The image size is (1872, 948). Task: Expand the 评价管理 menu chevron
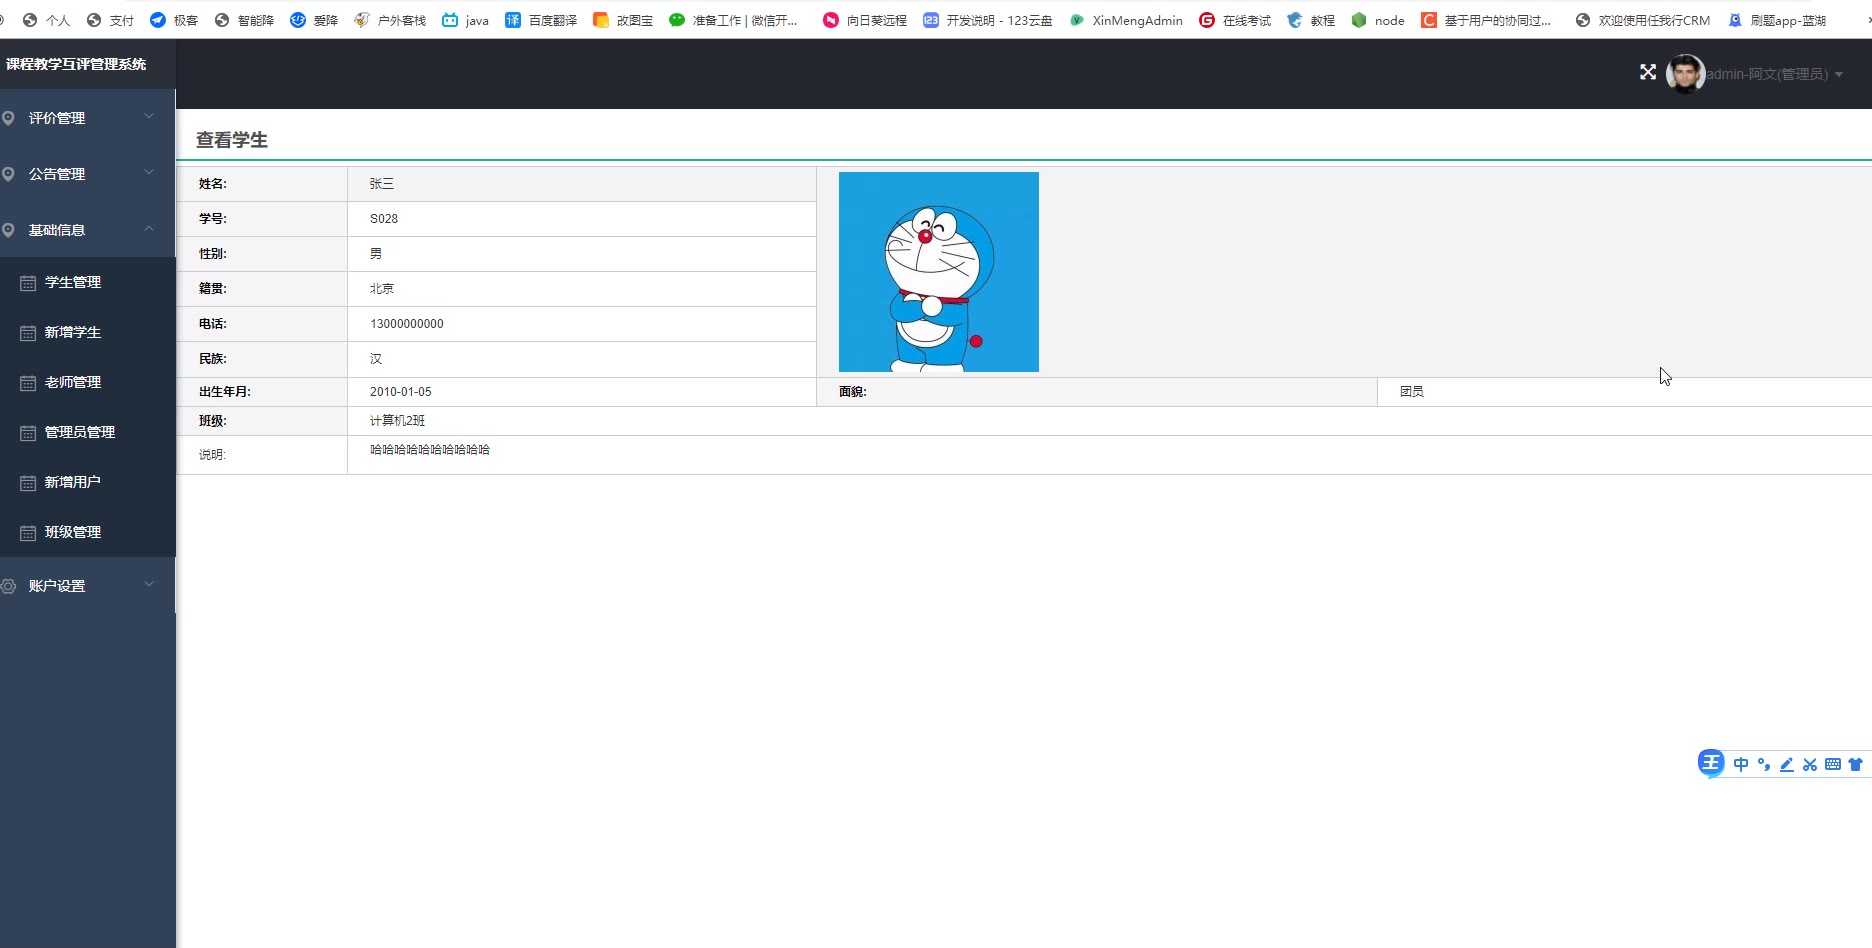coord(149,117)
